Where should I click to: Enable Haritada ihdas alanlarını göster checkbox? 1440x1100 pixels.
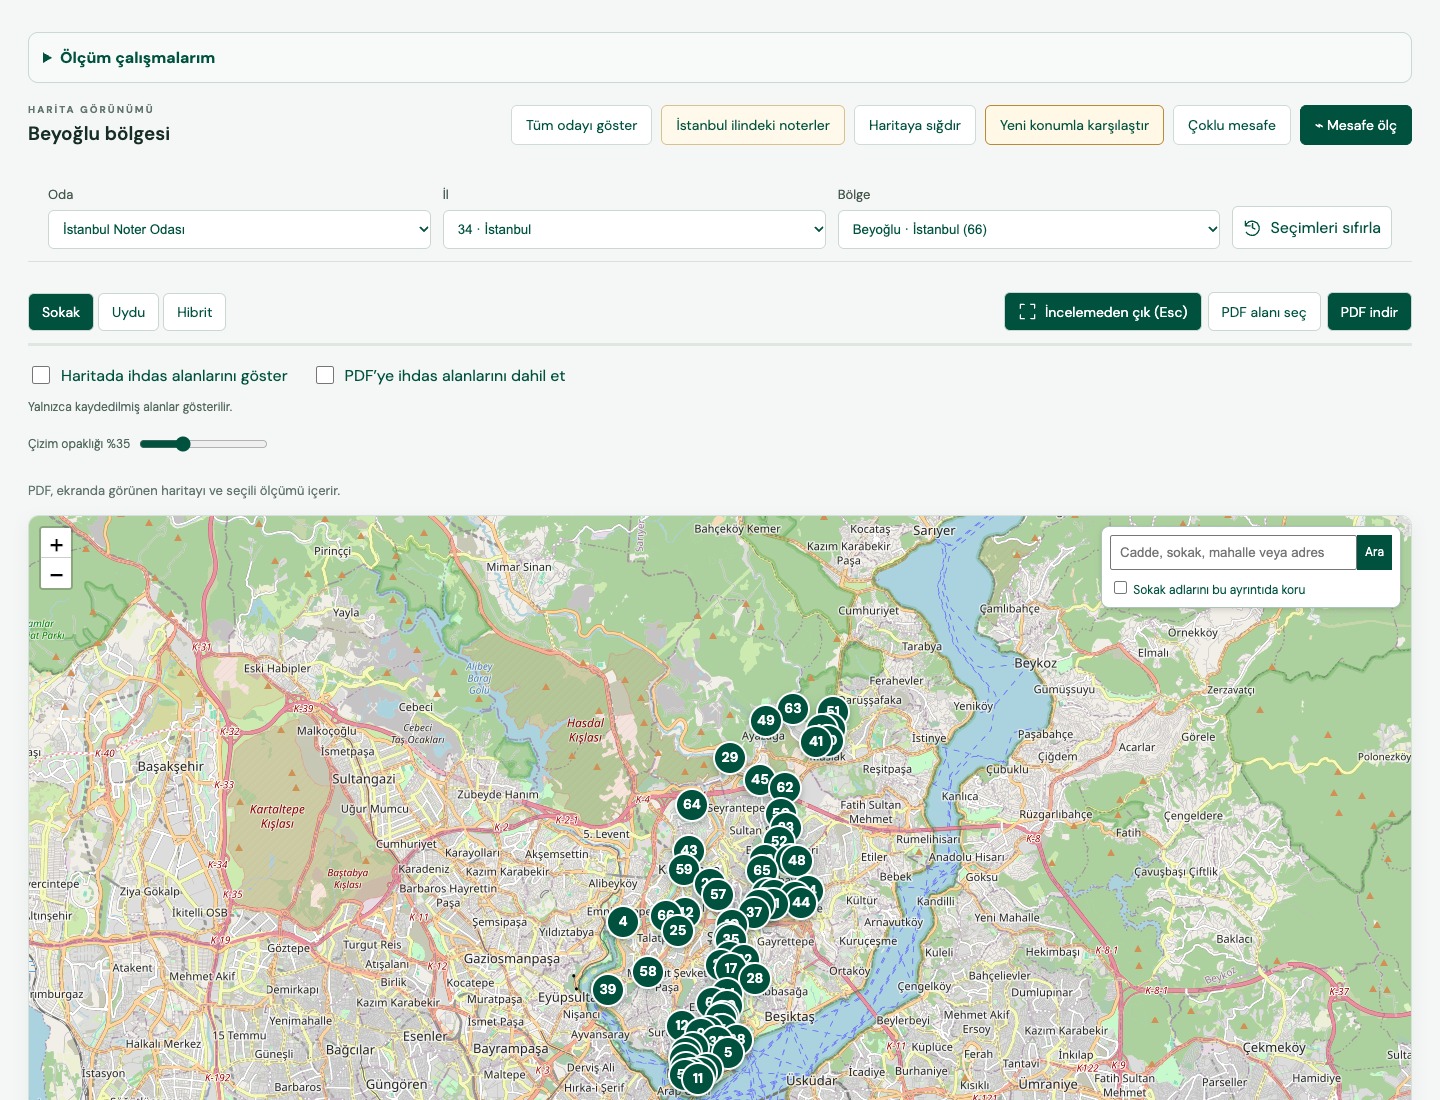click(x=41, y=375)
